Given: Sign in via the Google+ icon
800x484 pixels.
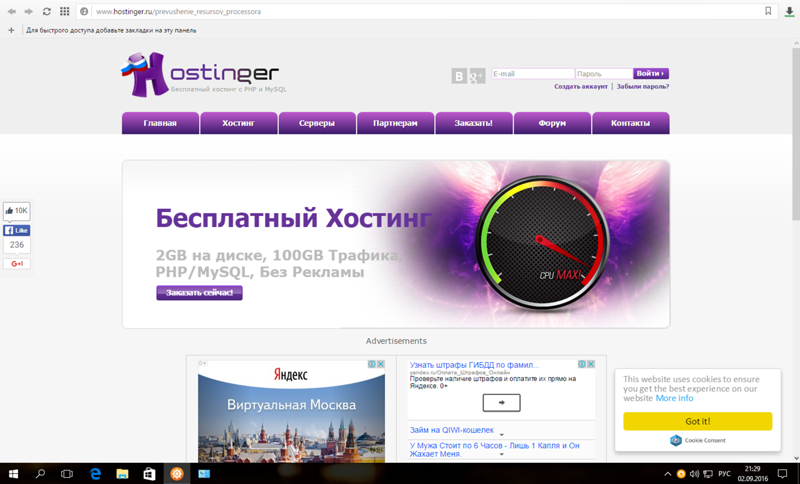Looking at the screenshot, I should (x=477, y=76).
